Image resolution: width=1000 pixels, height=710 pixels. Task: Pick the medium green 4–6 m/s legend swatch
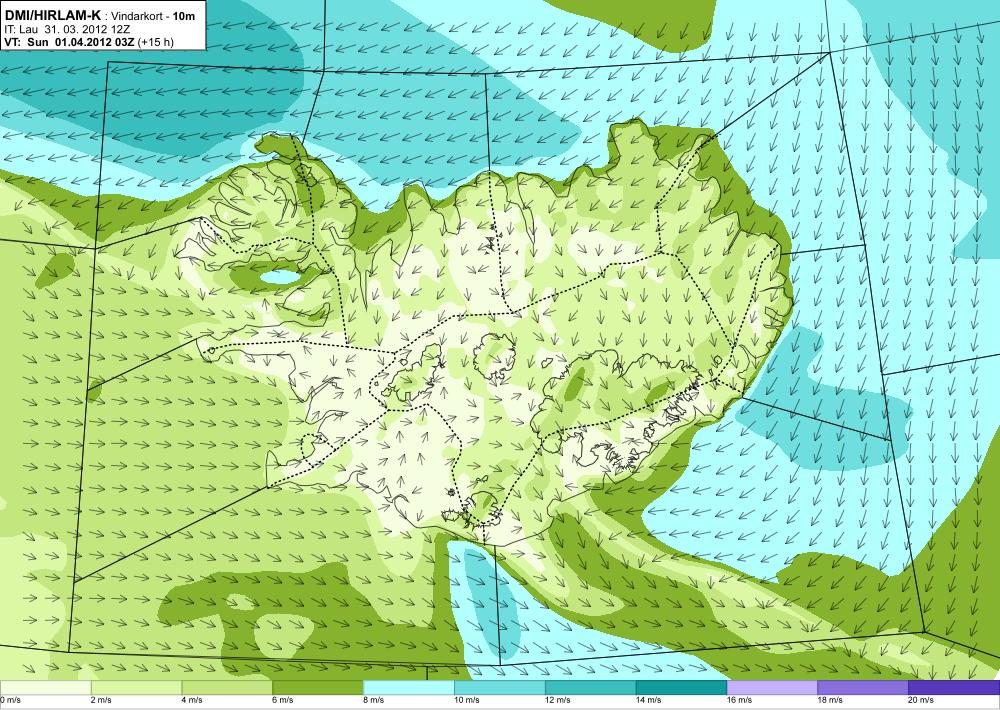tap(227, 688)
